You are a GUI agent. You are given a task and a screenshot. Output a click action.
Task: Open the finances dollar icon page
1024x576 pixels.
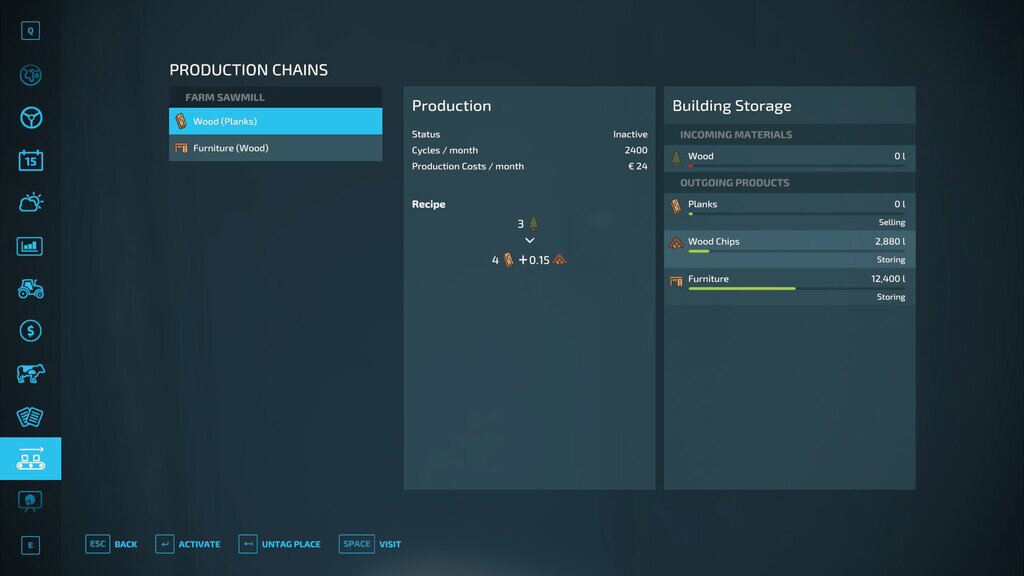(30, 331)
